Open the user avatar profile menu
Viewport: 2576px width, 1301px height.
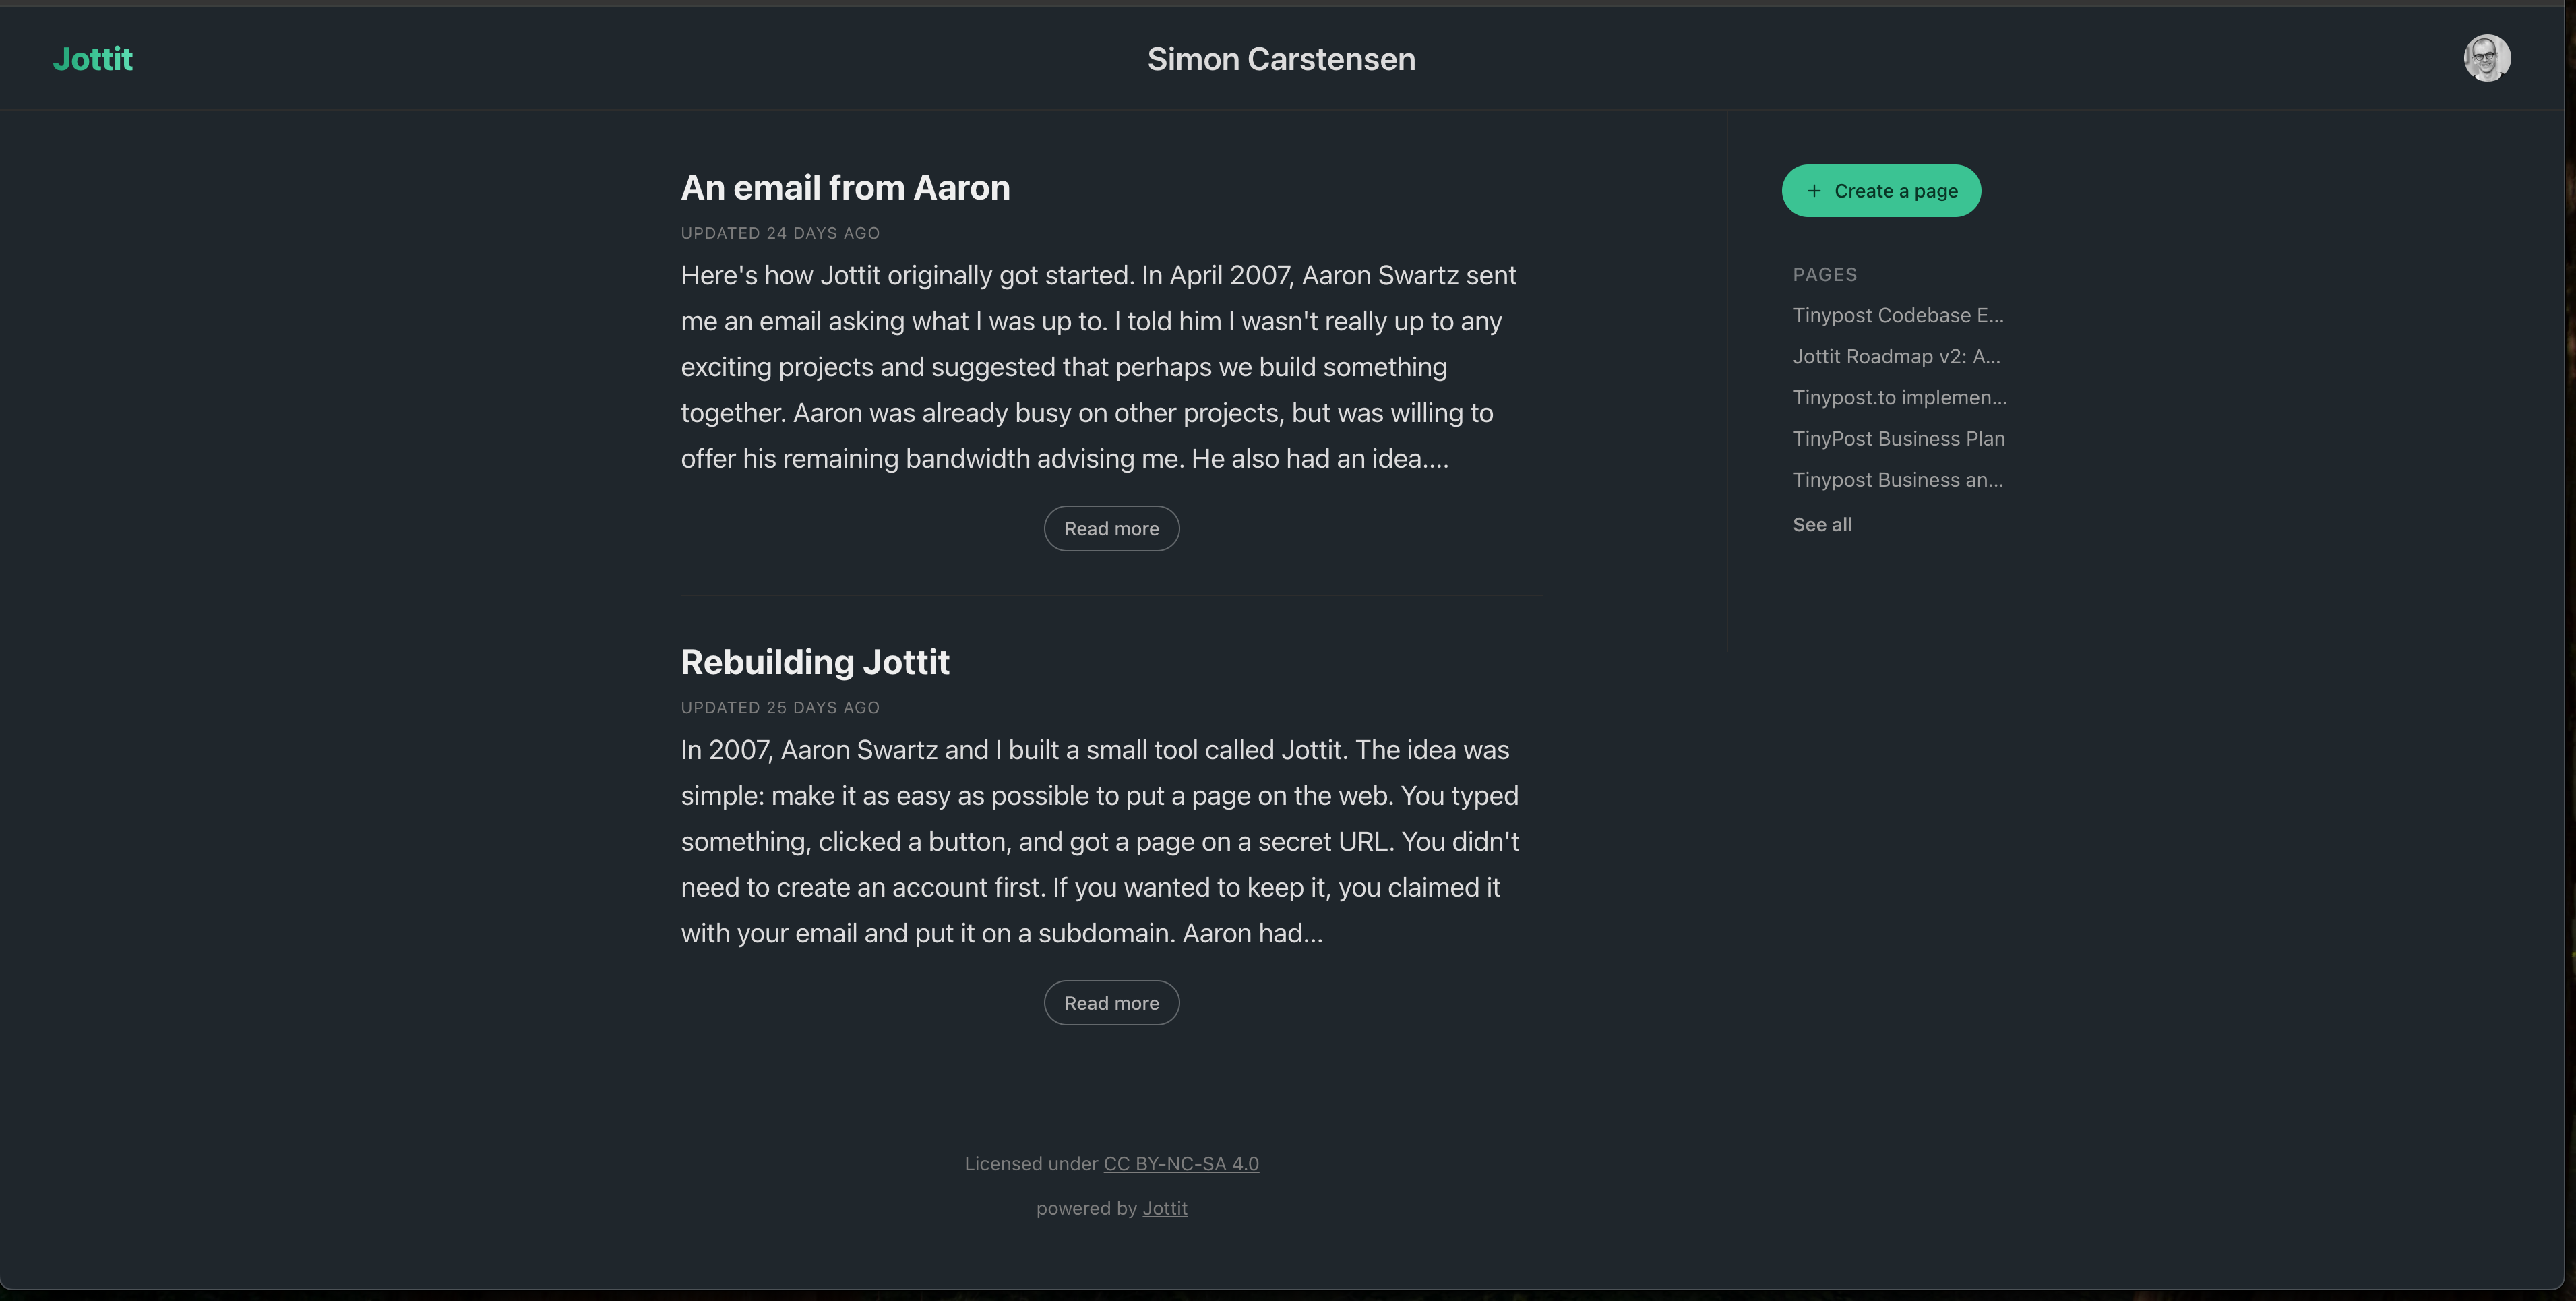click(x=2486, y=58)
